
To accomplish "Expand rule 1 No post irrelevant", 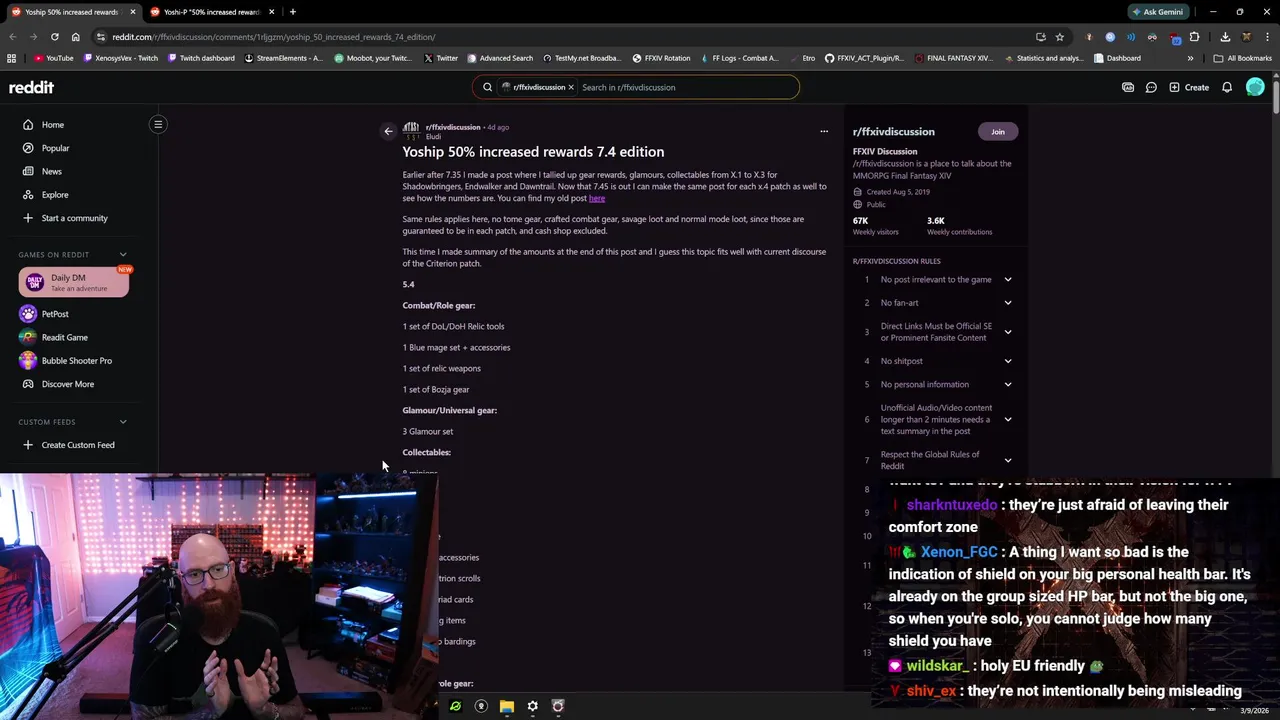I will click(1007, 279).
